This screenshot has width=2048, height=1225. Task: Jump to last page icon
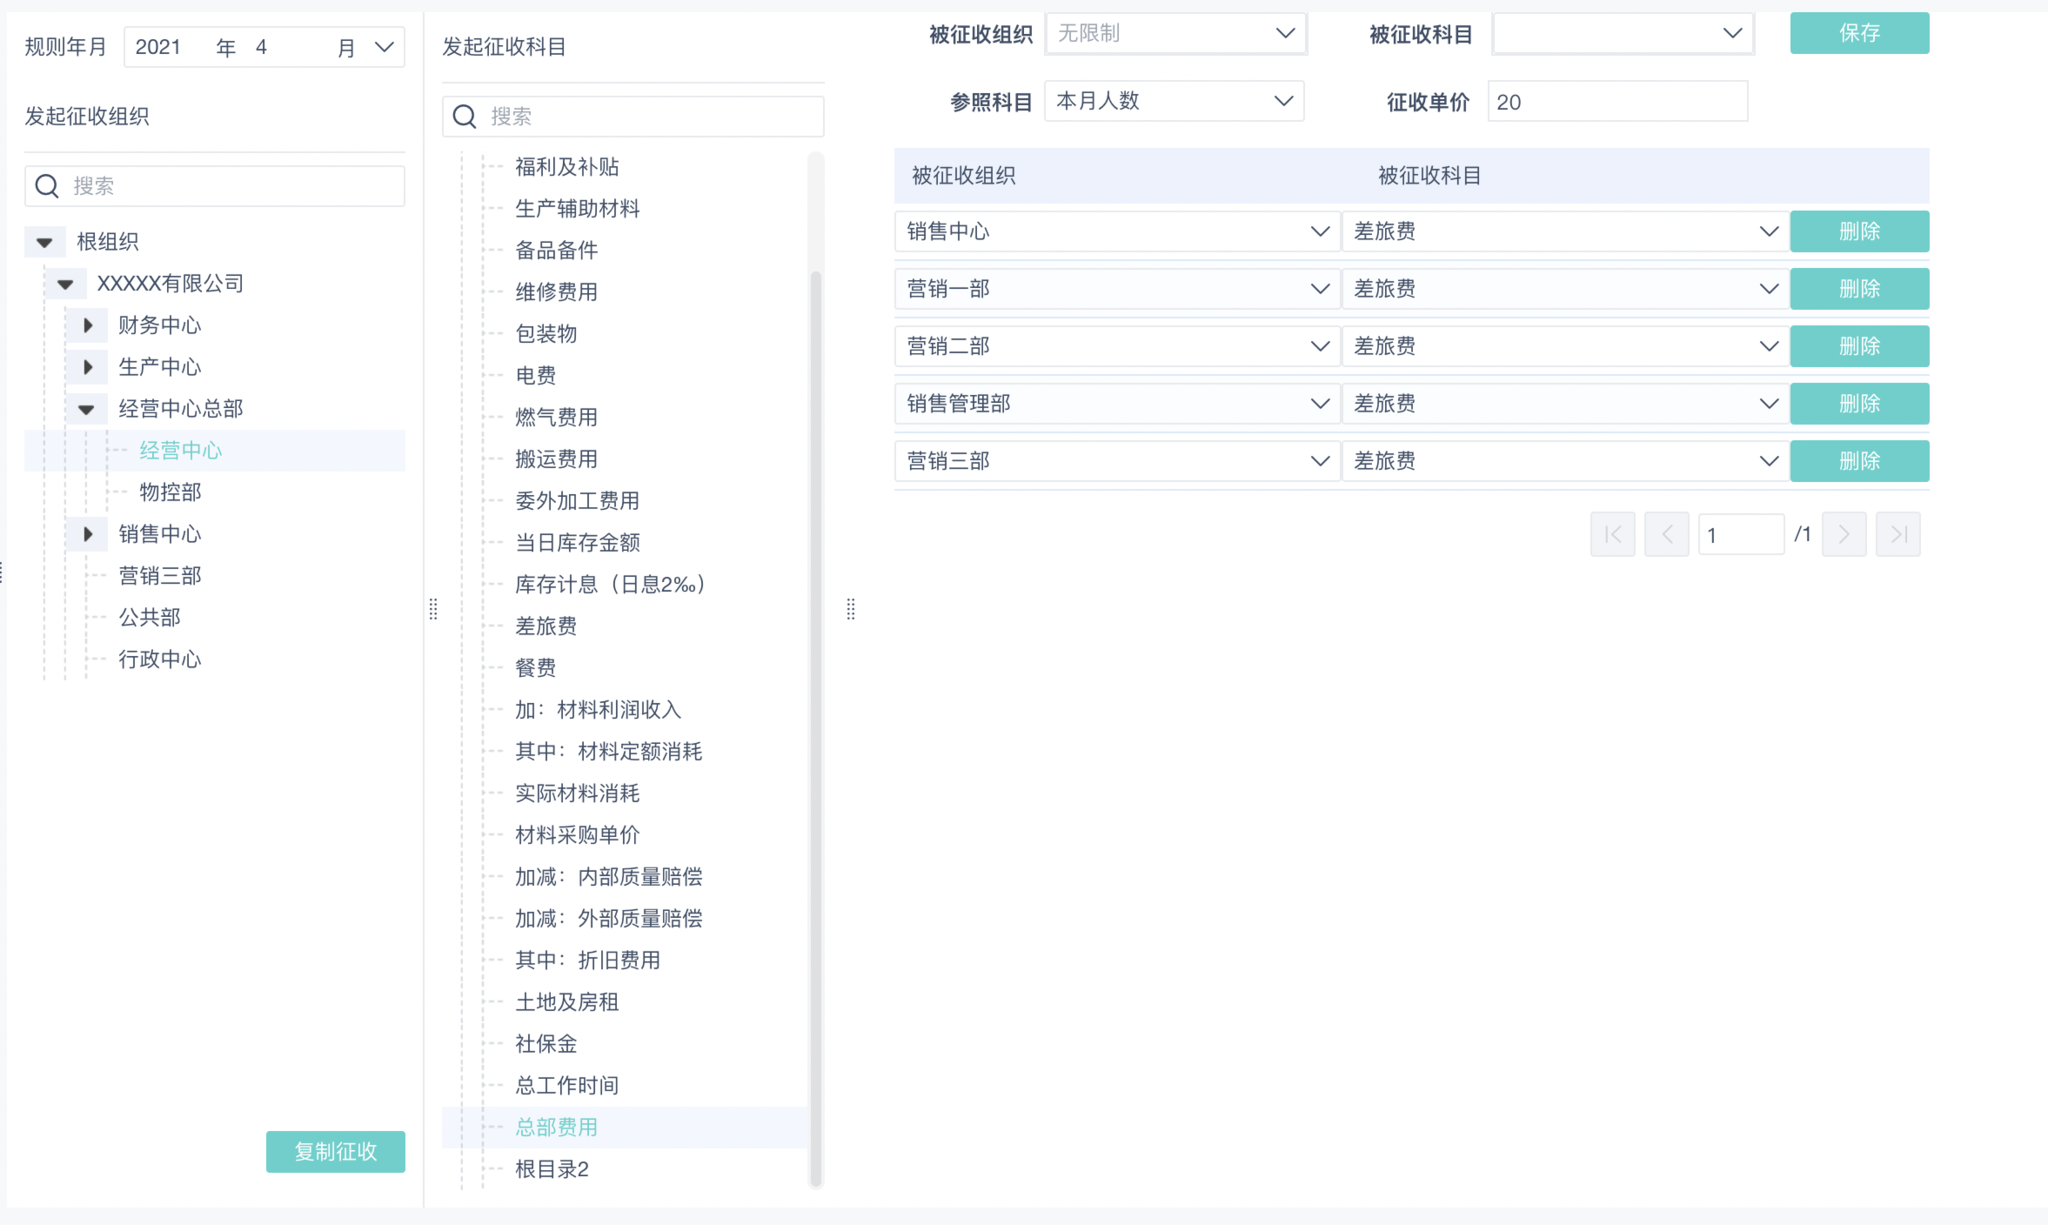click(1898, 534)
